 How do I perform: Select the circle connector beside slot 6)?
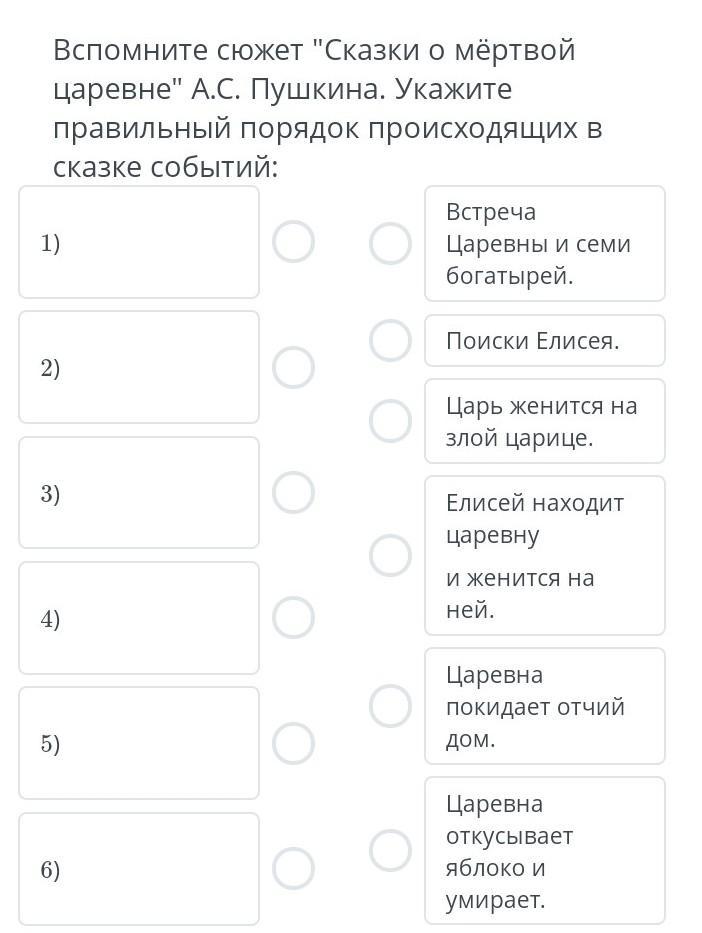(x=293, y=869)
